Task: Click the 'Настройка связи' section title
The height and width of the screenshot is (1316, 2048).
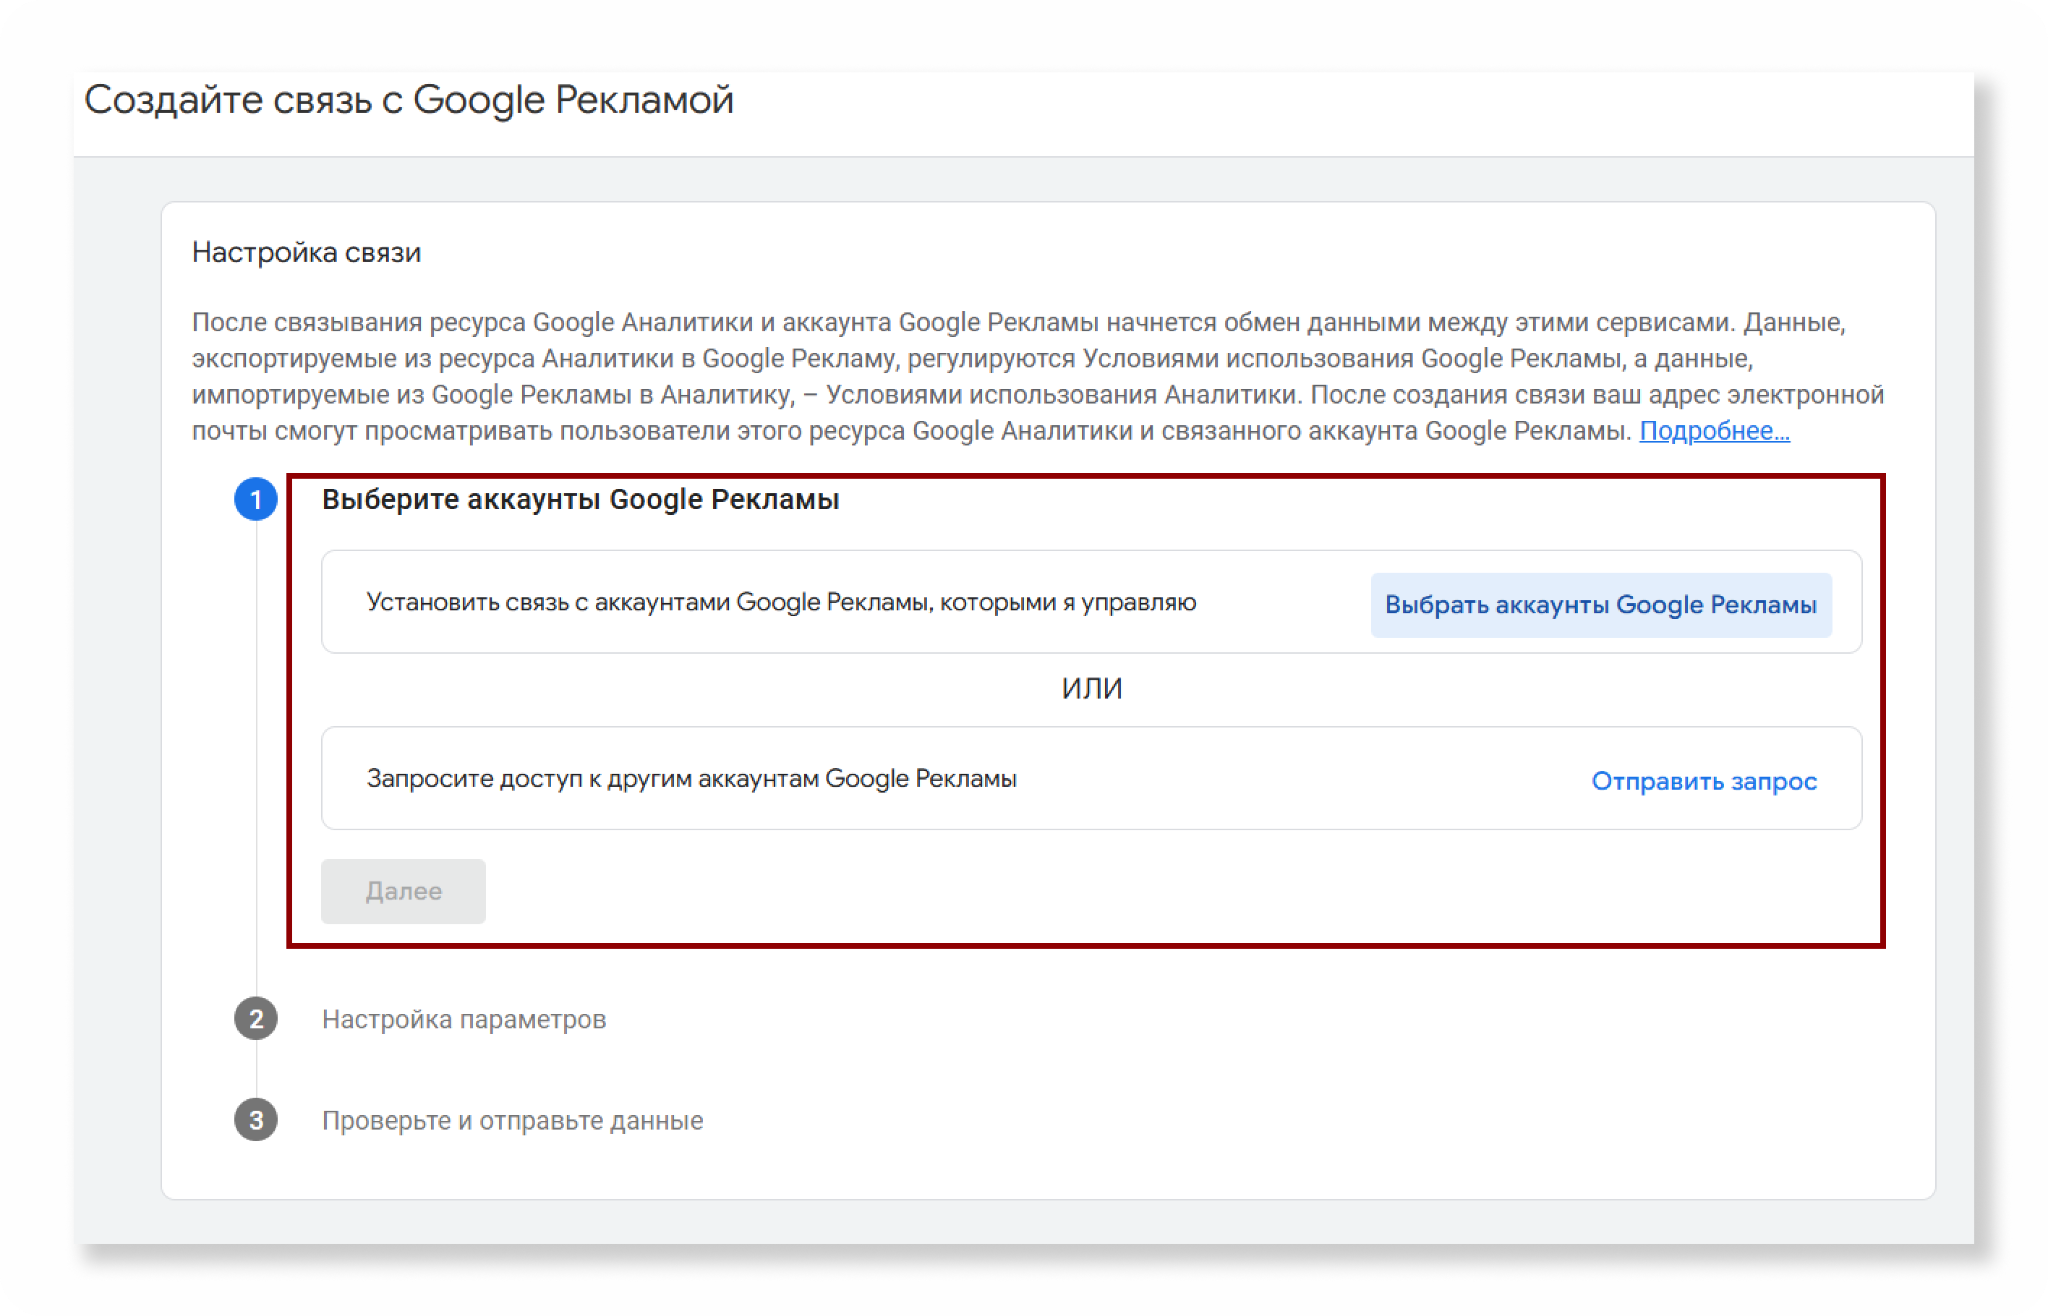Action: [306, 252]
